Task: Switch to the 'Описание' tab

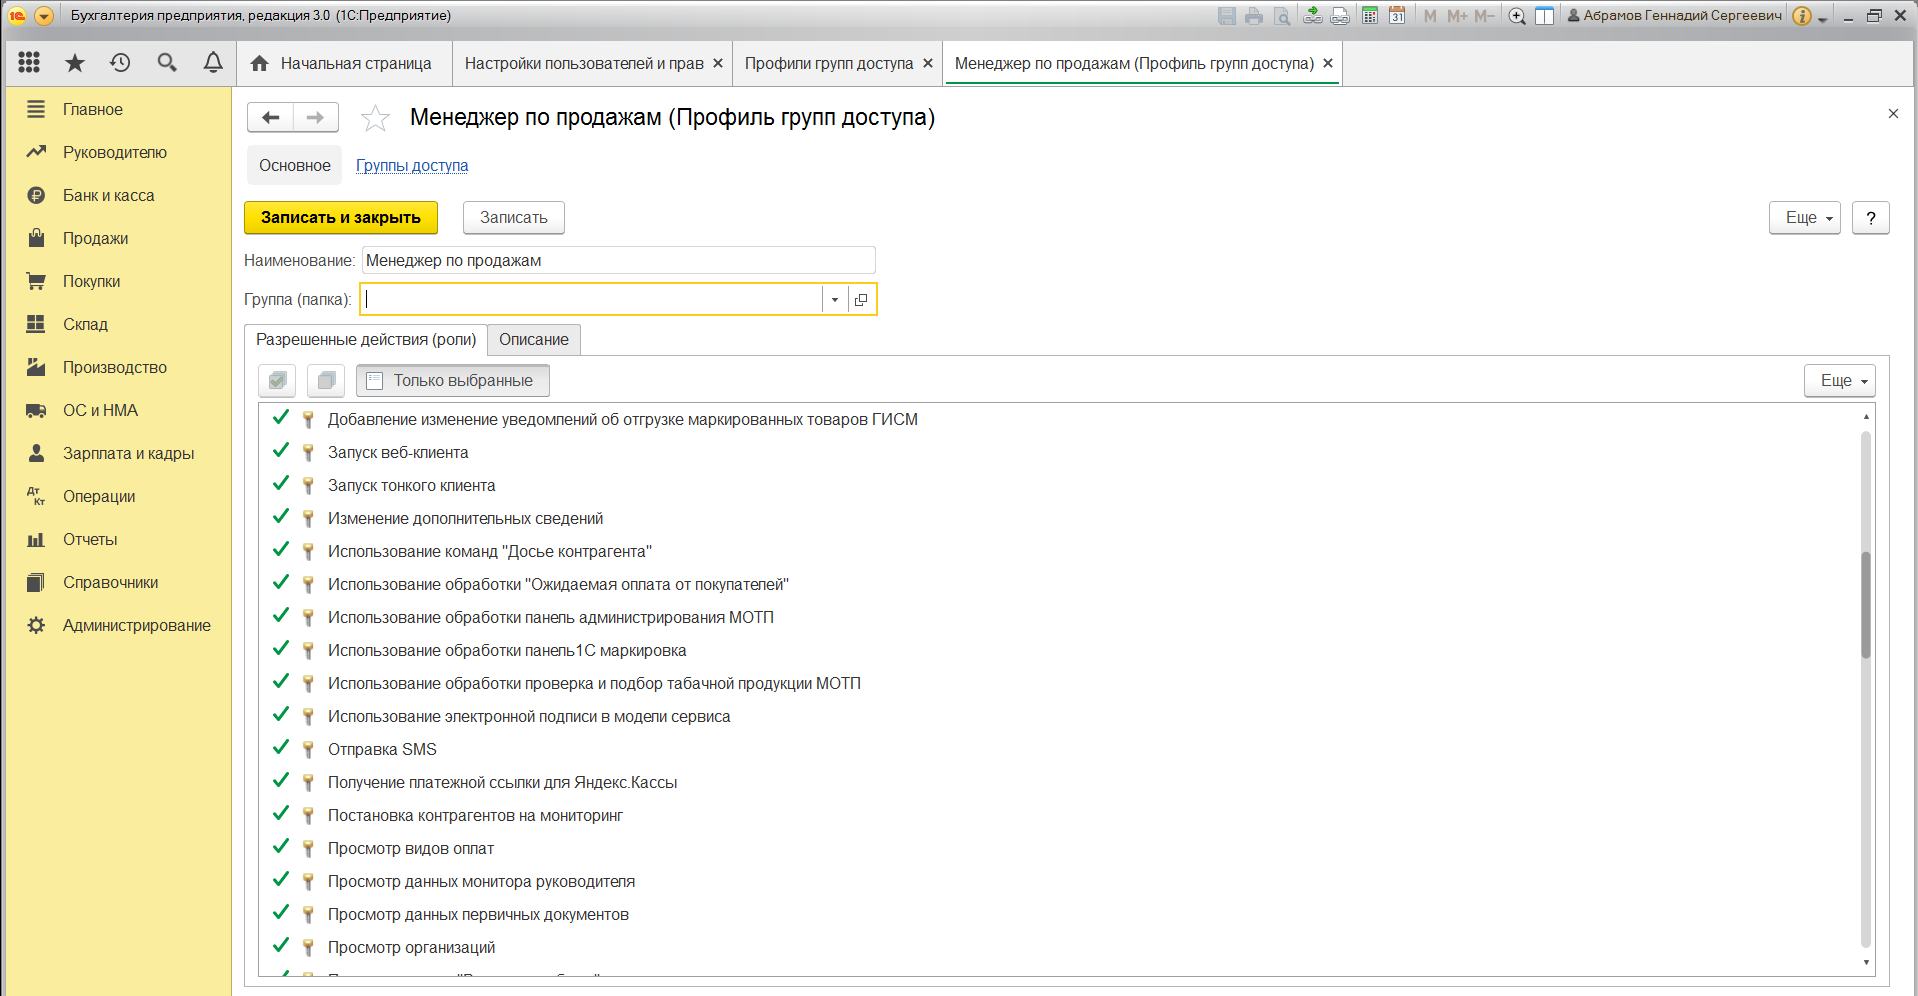Action: click(533, 340)
